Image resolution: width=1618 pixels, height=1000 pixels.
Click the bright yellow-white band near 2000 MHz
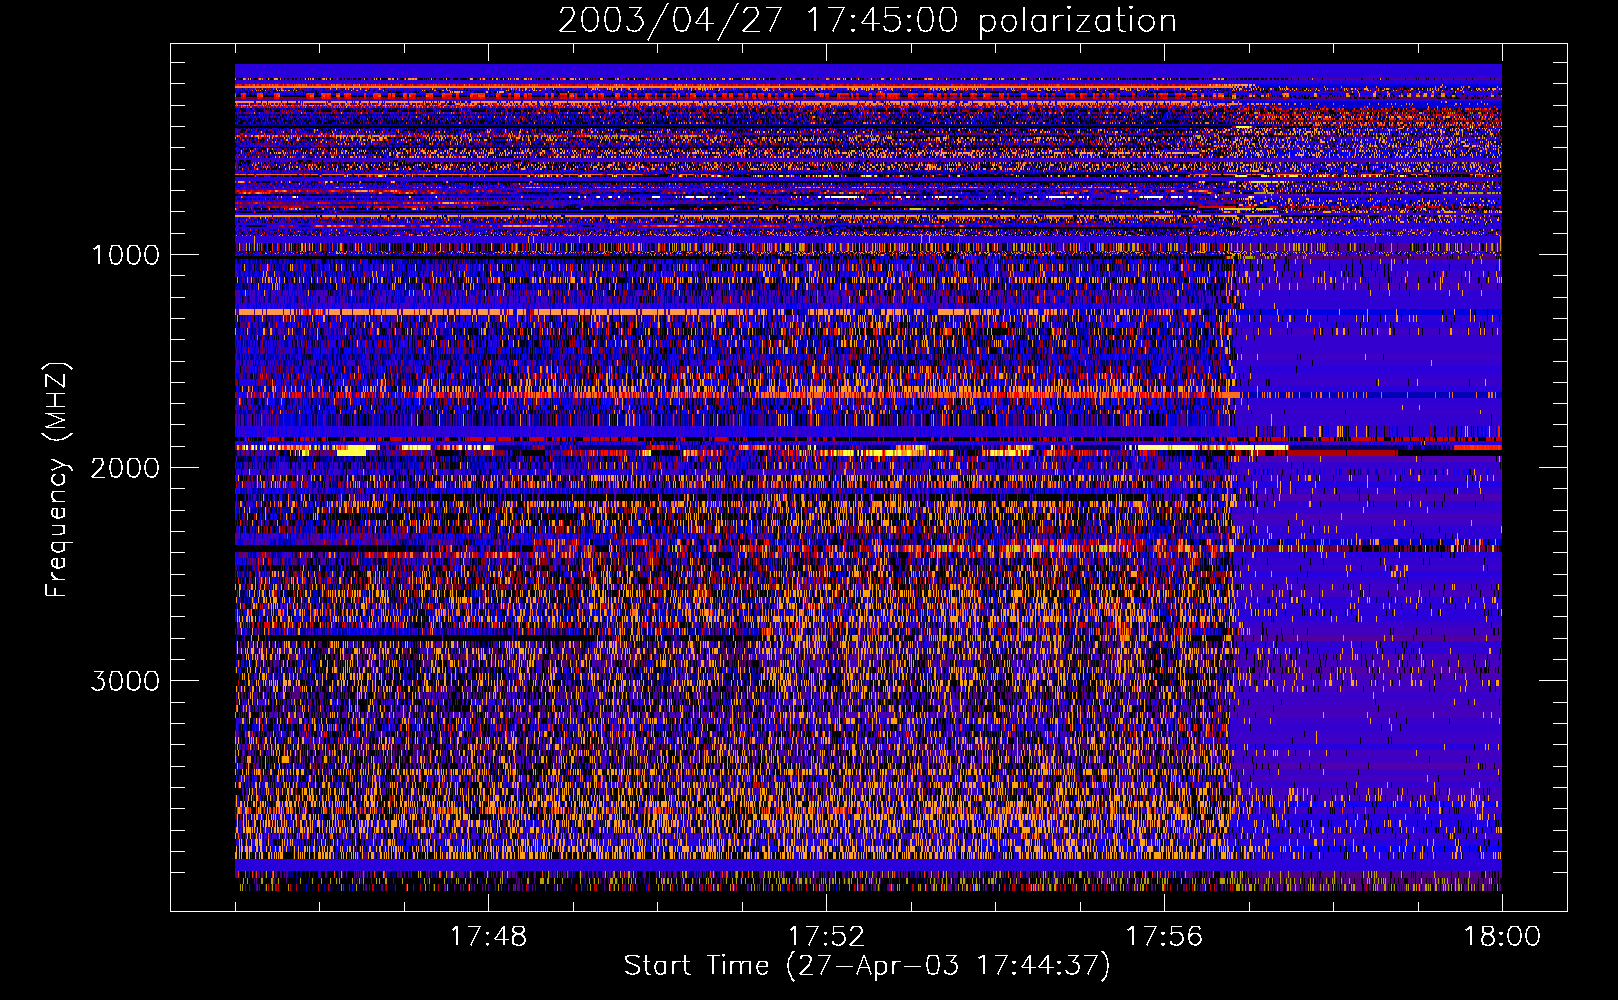pos(868,449)
